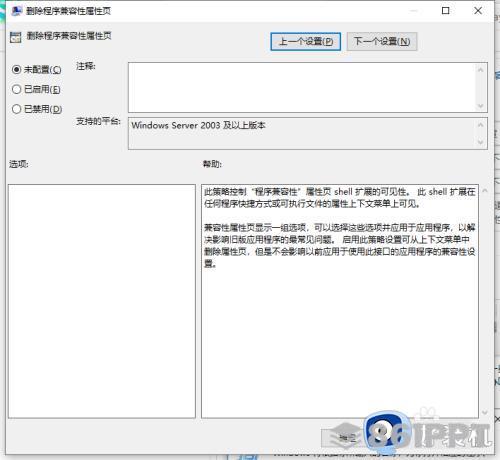500x460 pixels.
Task: Select the 未配置 radio button
Action: click(x=16, y=69)
